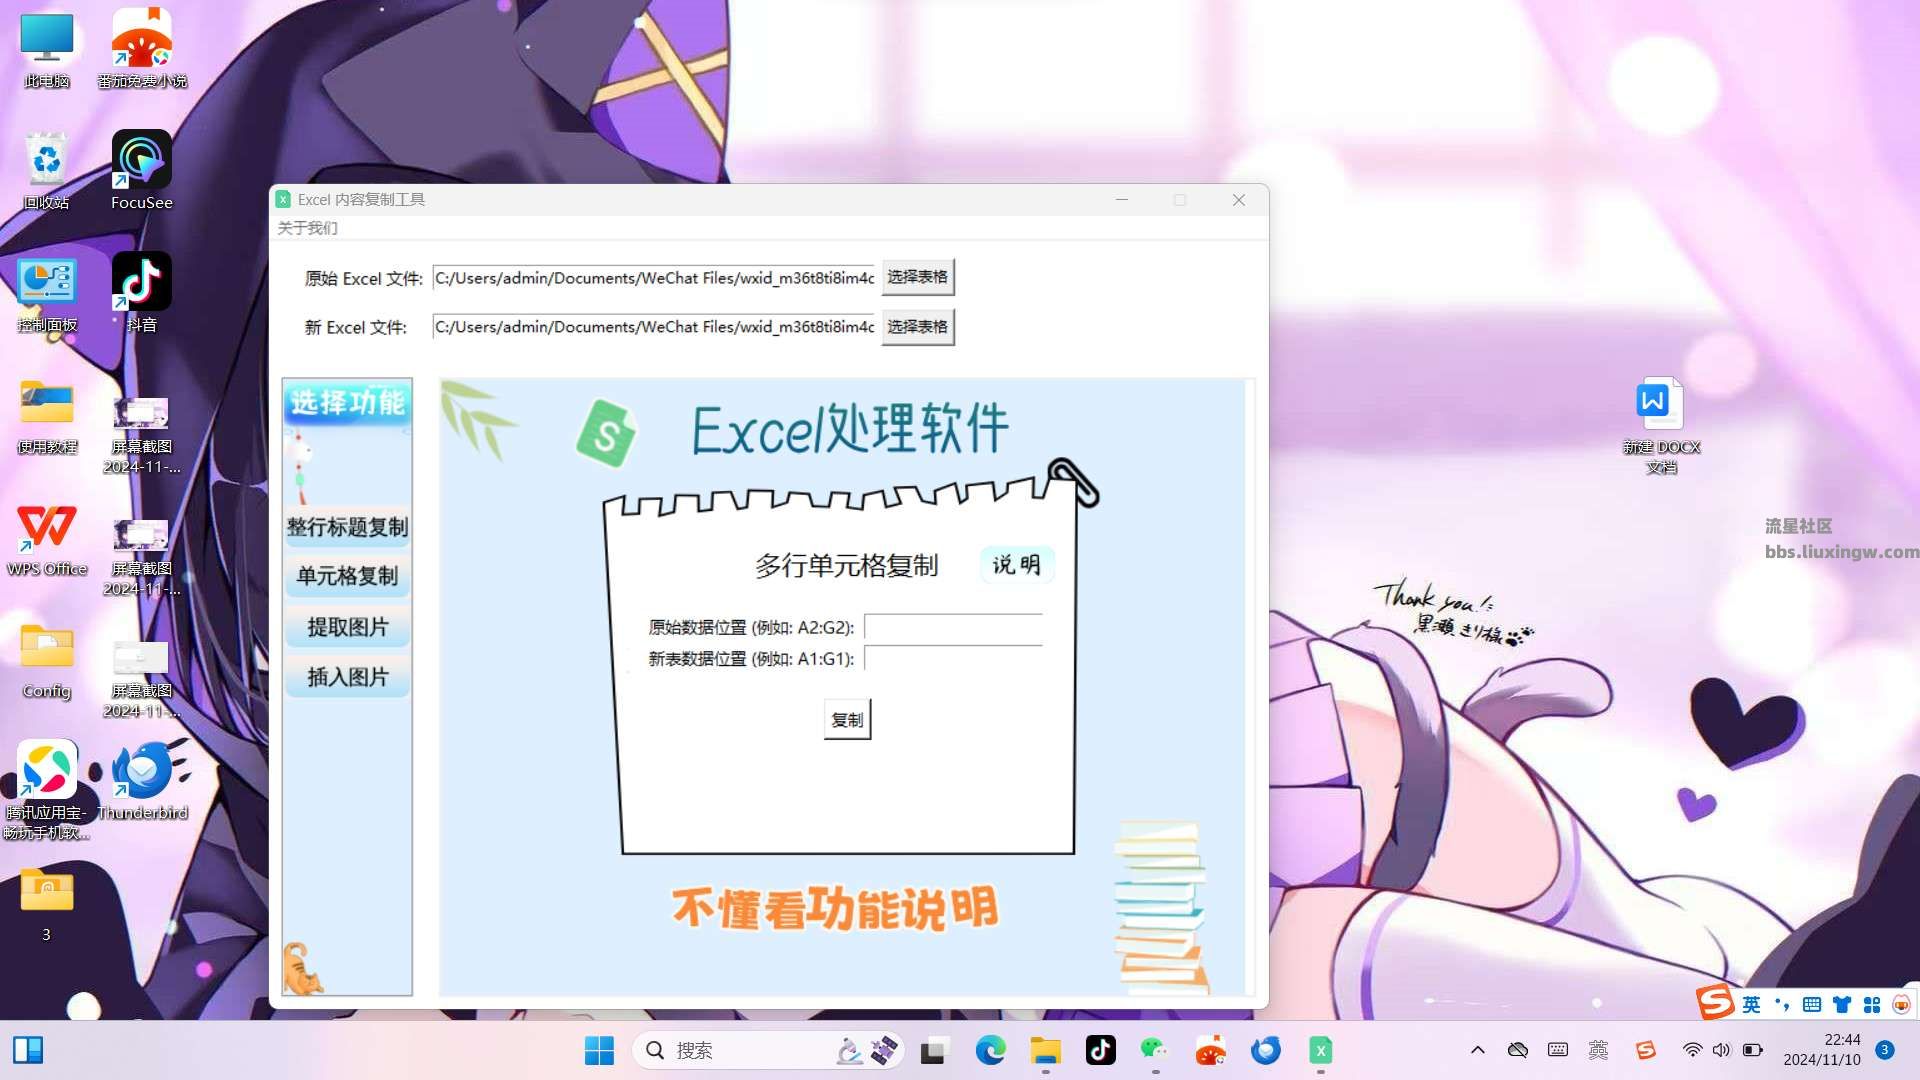This screenshot has width=1920, height=1080.
Task: Click the 选择表格 button for 原始Excel
Action: coord(918,277)
